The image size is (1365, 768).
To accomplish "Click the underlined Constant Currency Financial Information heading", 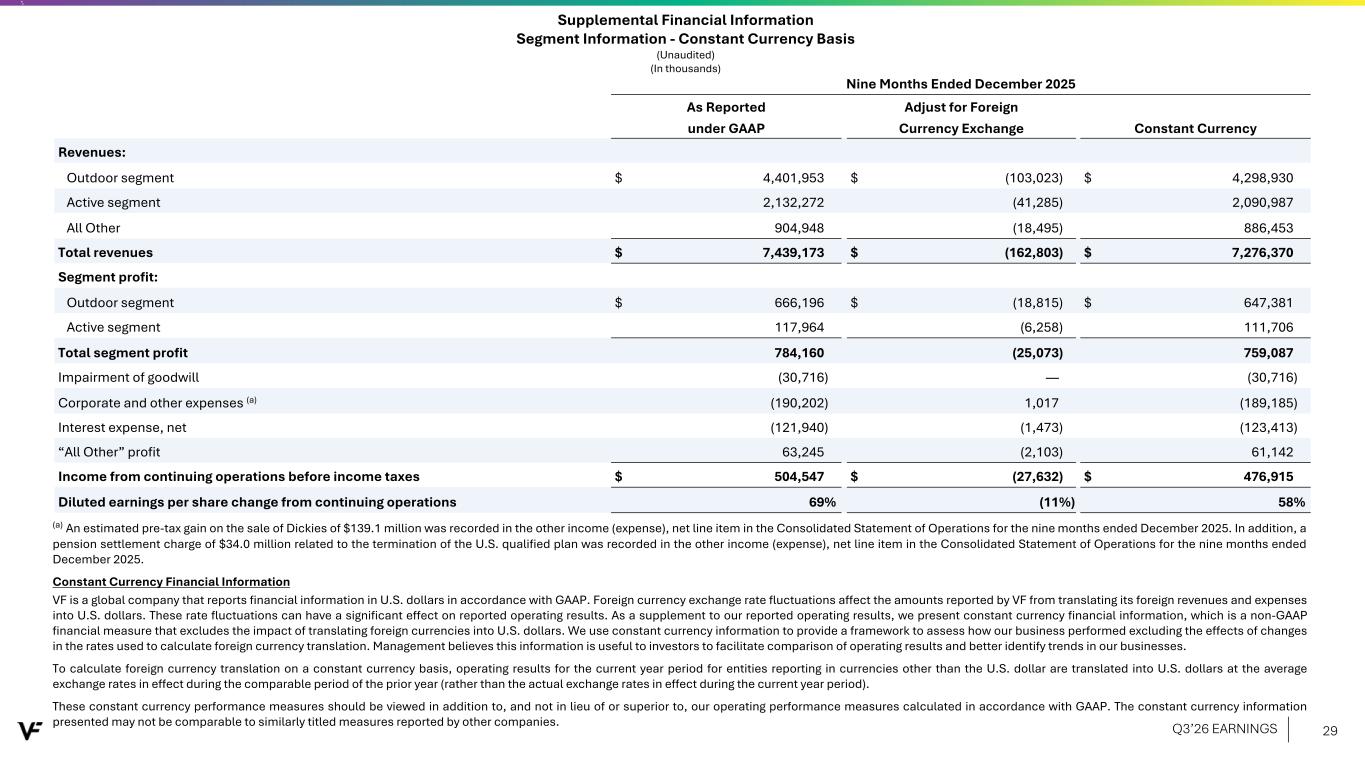I will (170, 581).
